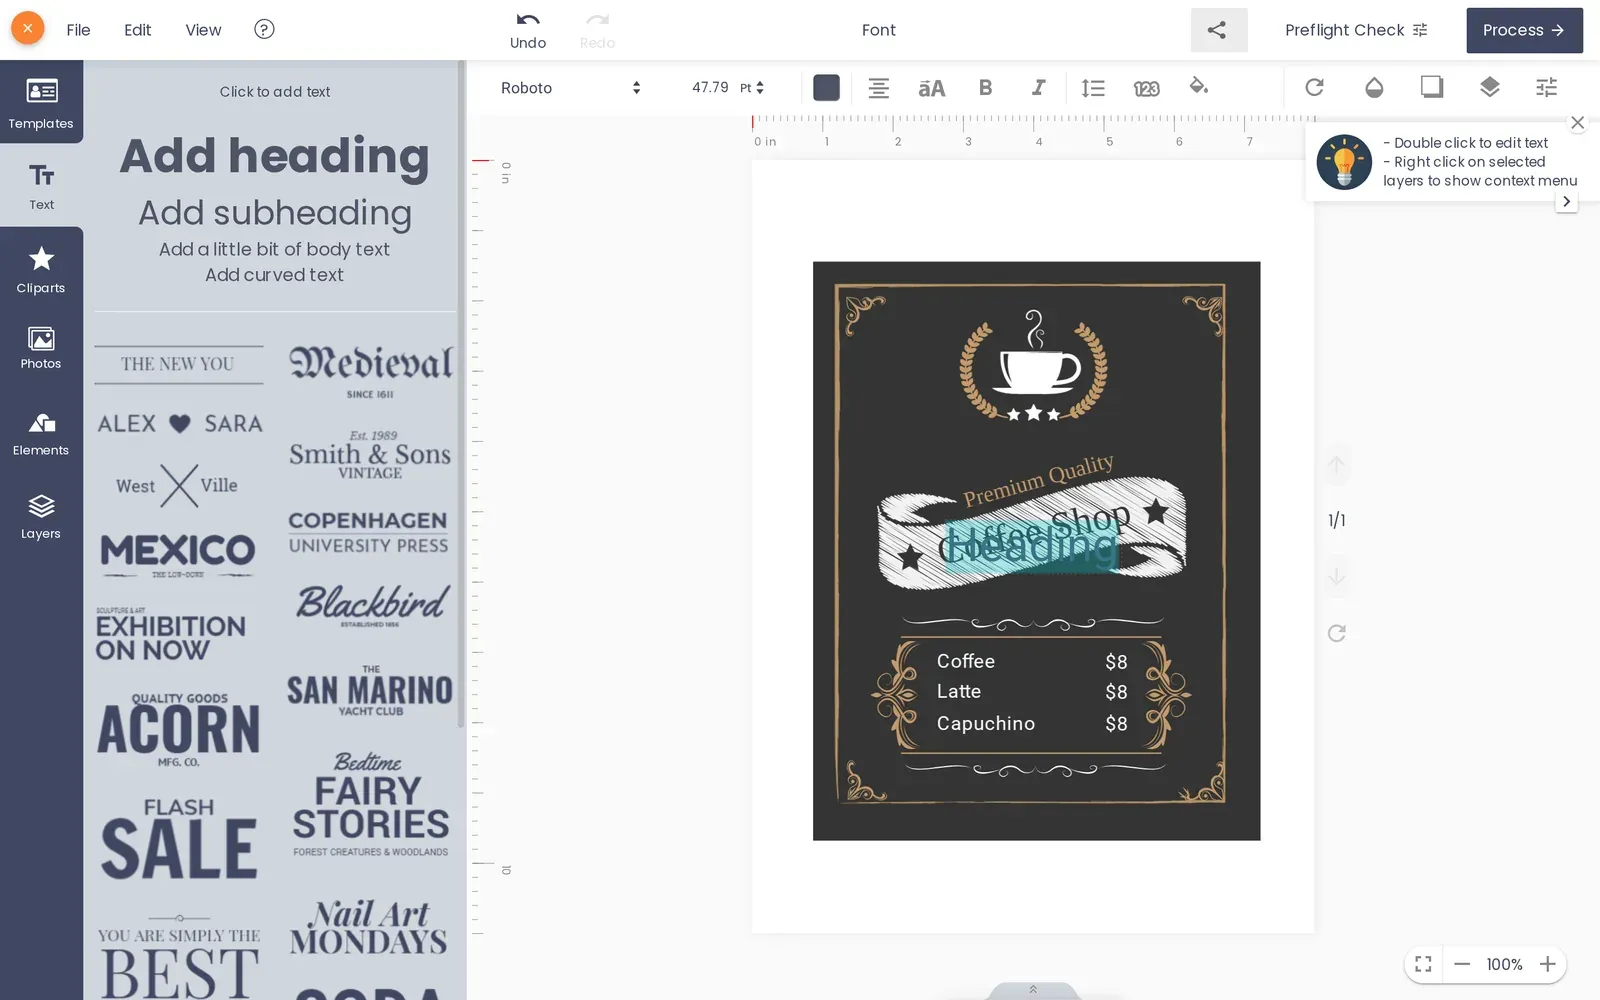Select the ACORN text template
The width and height of the screenshot is (1600, 1000).
pyautogui.click(x=178, y=730)
